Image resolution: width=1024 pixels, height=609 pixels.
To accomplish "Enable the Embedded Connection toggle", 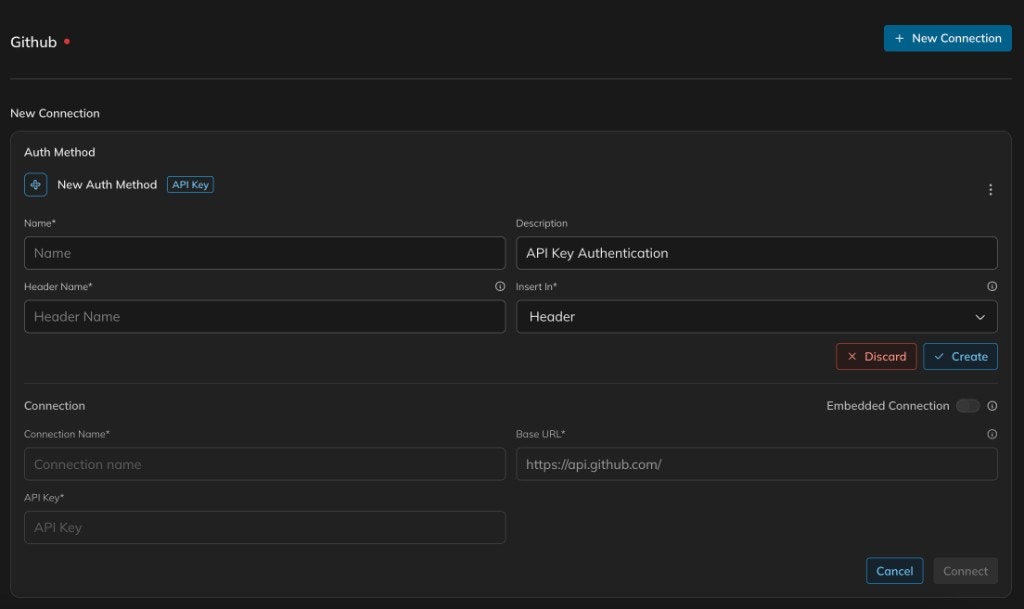I will [967, 405].
